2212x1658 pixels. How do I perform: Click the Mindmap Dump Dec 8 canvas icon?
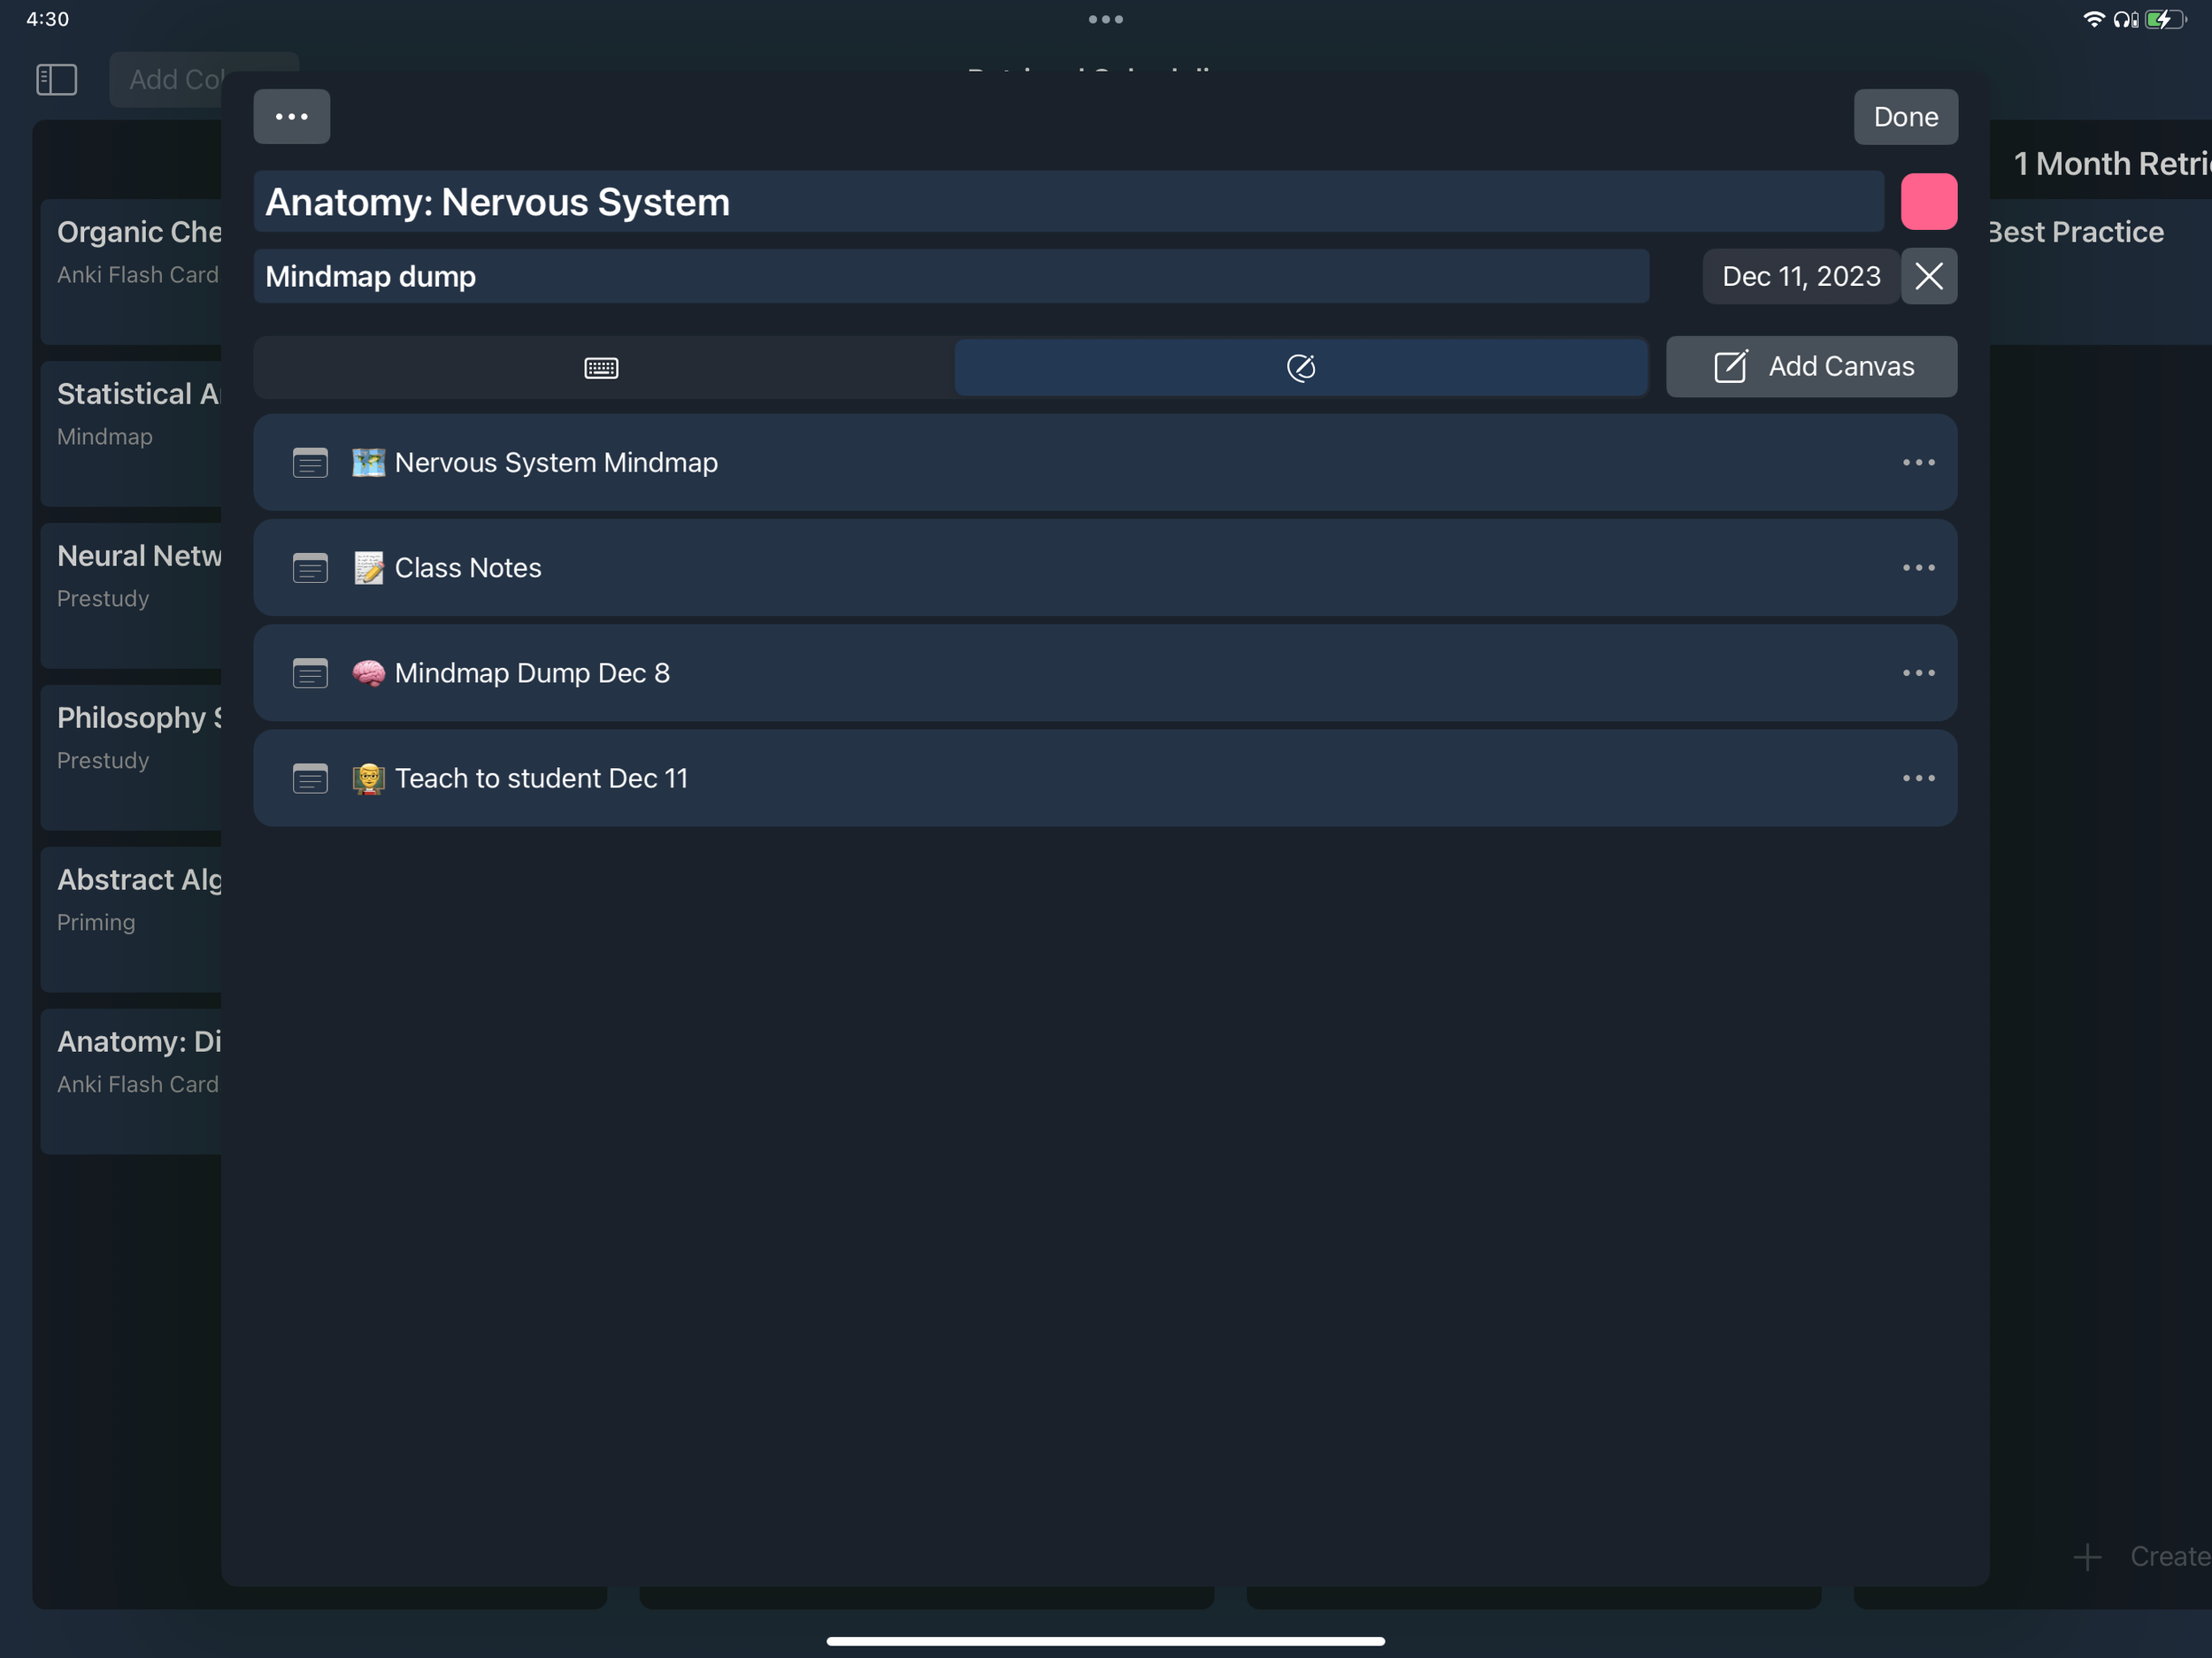pos(310,673)
